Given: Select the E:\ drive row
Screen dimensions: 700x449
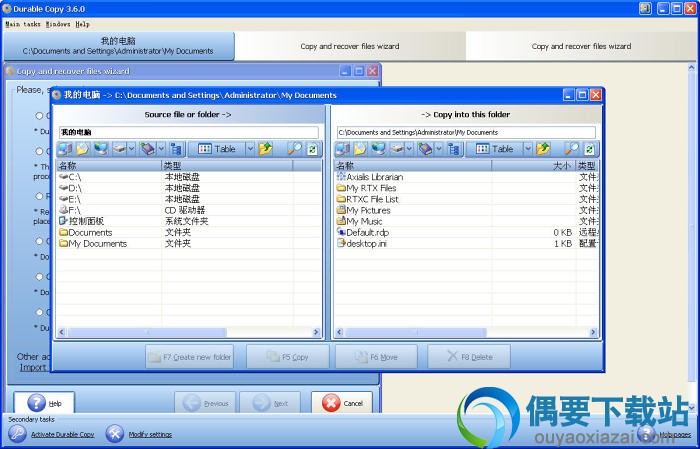Looking at the screenshot, I should tap(188, 200).
